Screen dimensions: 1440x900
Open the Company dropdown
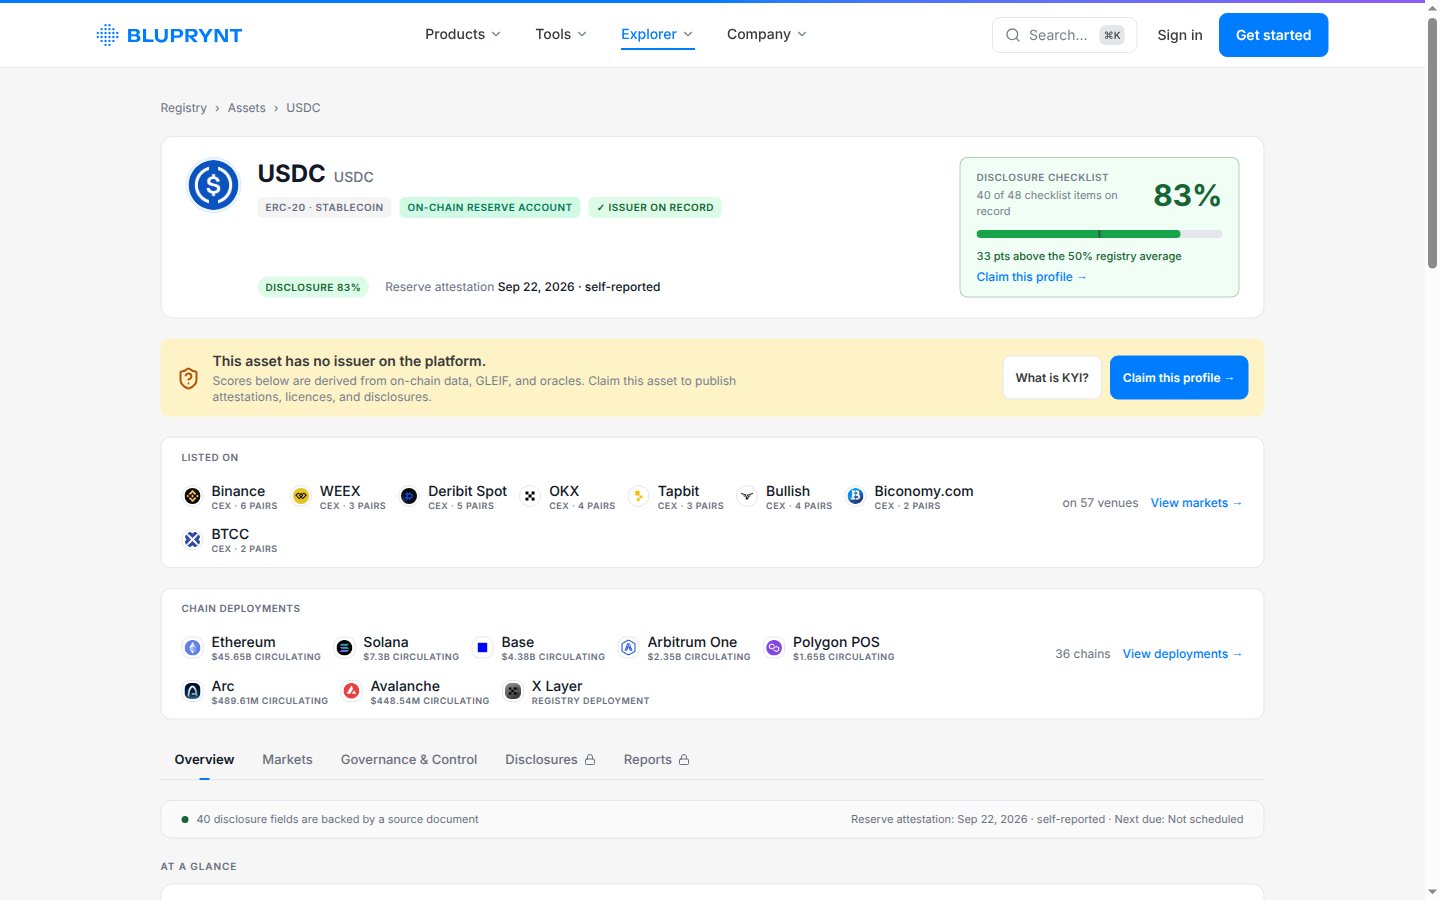(x=767, y=34)
